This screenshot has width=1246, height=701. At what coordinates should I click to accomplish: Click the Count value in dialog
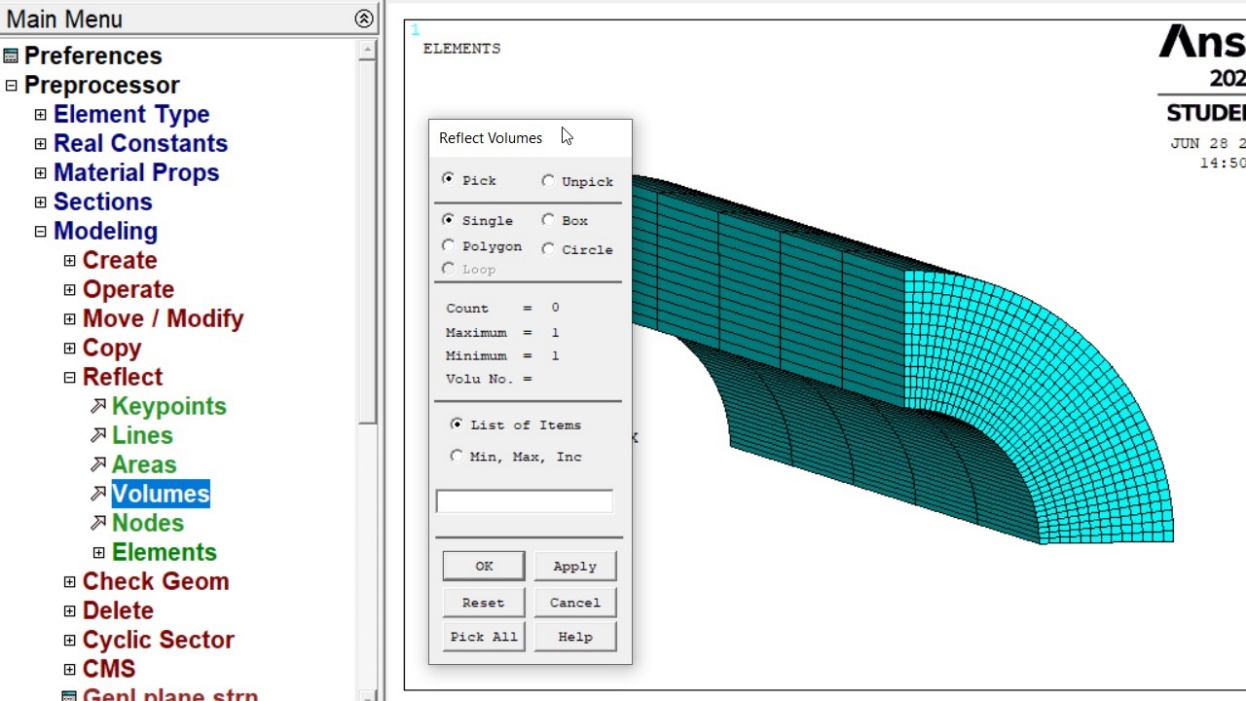point(555,308)
